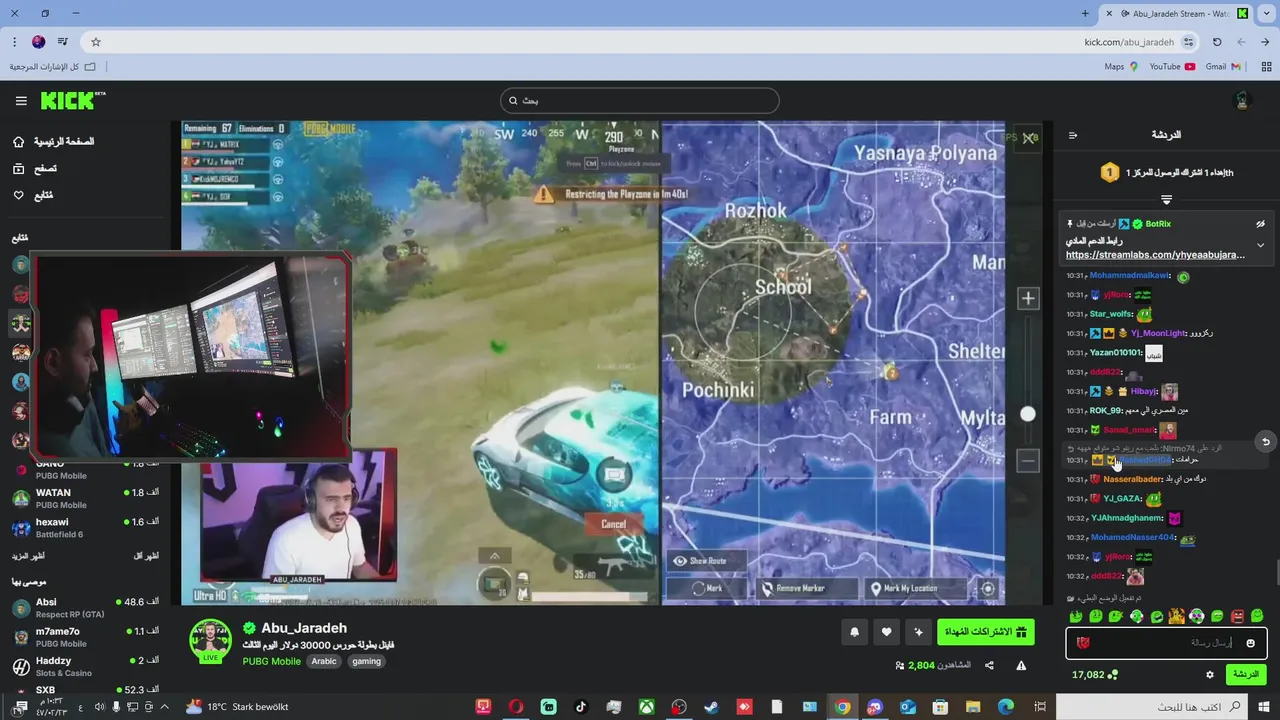This screenshot has height=720, width=1280.
Task: Open the emoji picker in chat input
Action: click(x=1251, y=643)
